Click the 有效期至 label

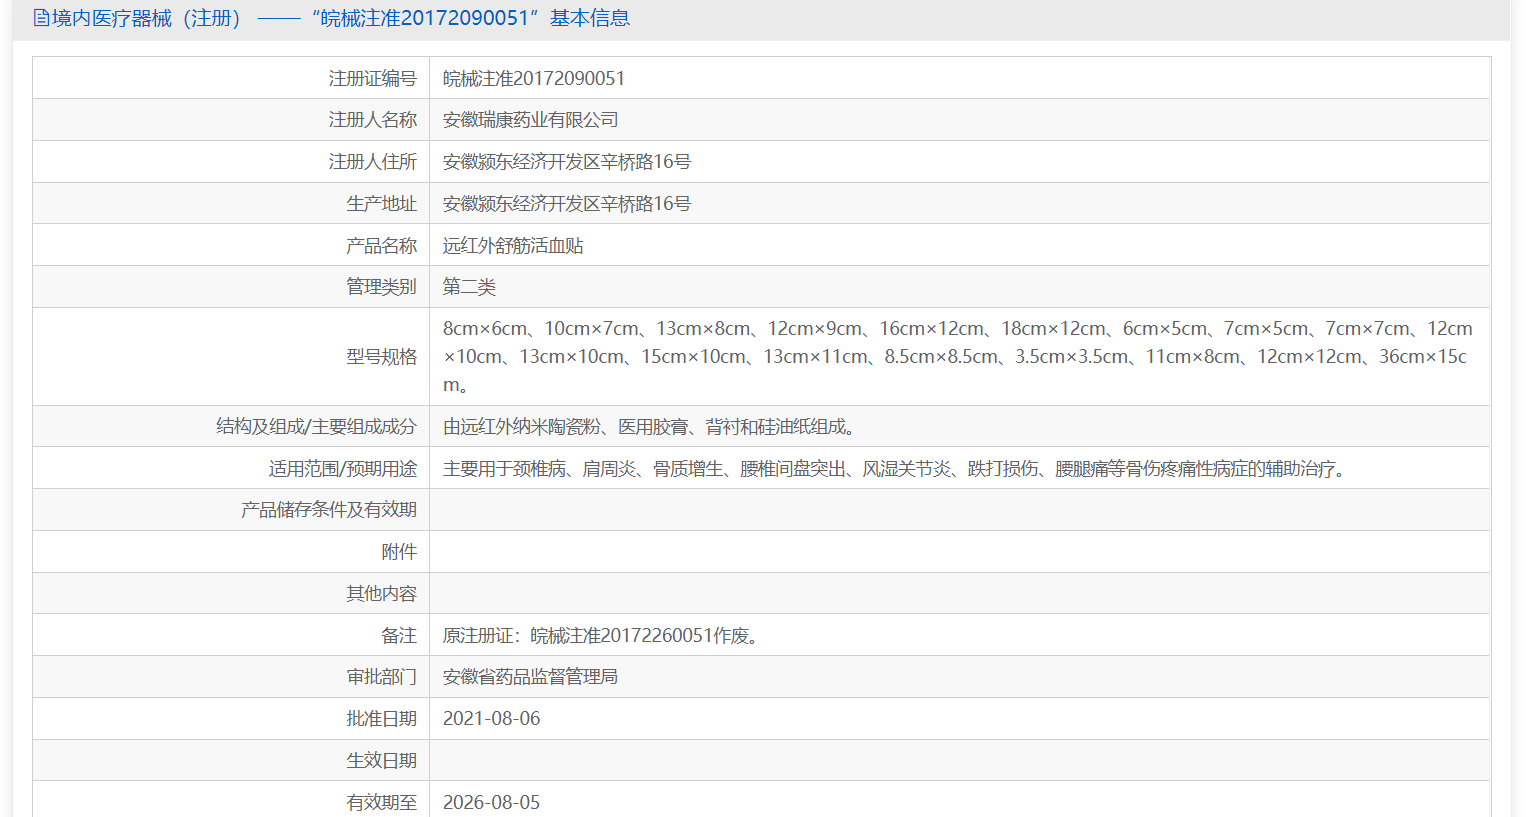point(382,803)
